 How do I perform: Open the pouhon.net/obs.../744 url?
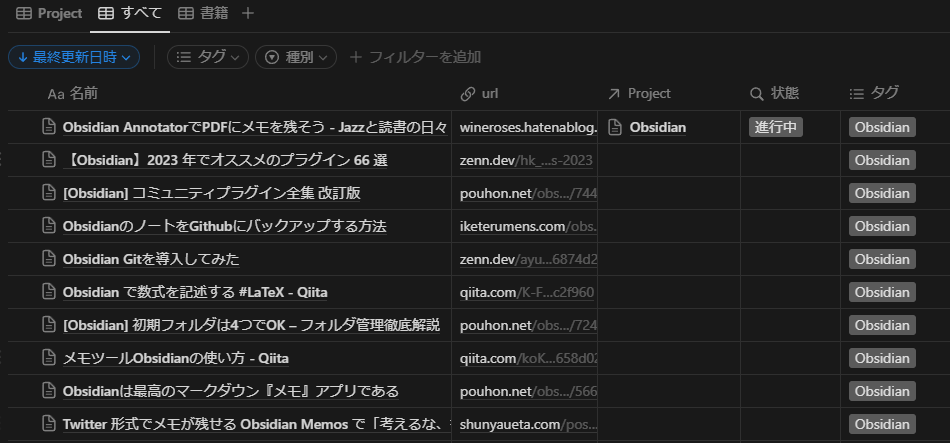(528, 193)
